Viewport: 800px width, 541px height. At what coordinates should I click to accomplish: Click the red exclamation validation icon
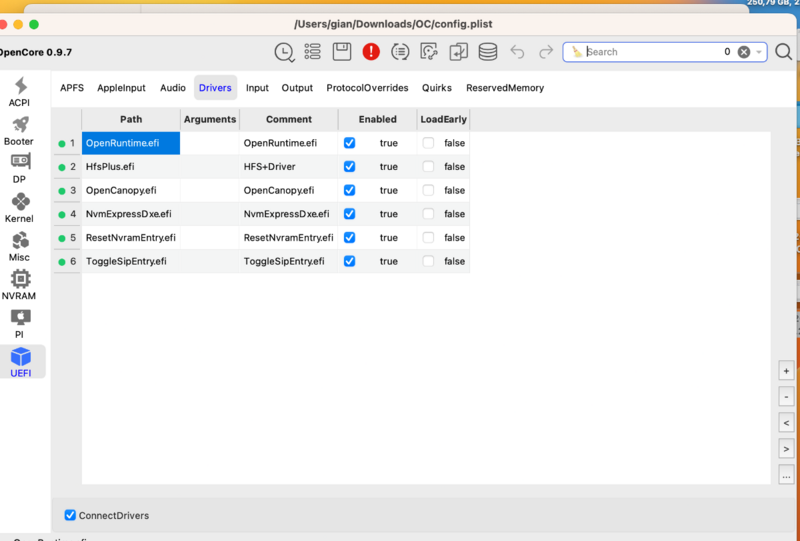pos(371,52)
